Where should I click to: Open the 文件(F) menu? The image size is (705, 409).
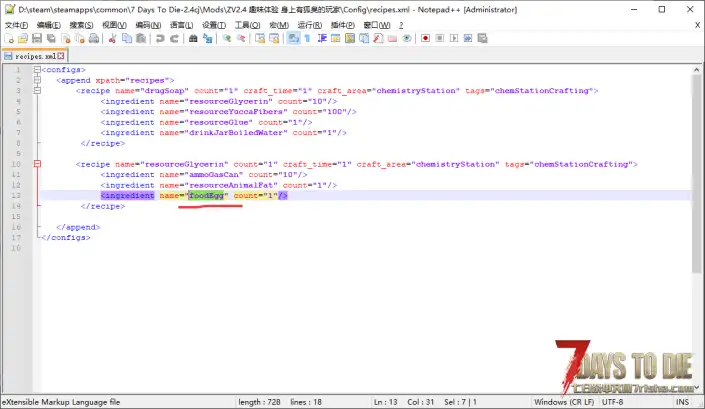pos(17,23)
